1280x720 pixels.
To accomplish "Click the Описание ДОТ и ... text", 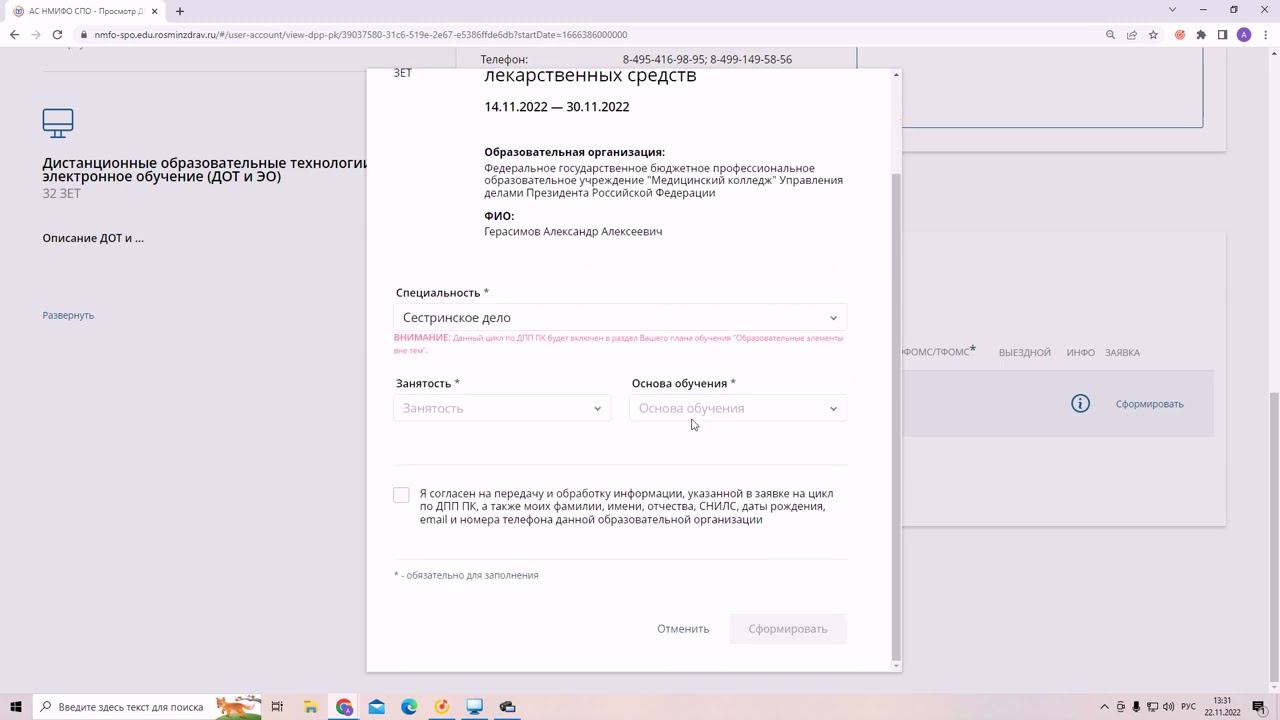I will [93, 239].
